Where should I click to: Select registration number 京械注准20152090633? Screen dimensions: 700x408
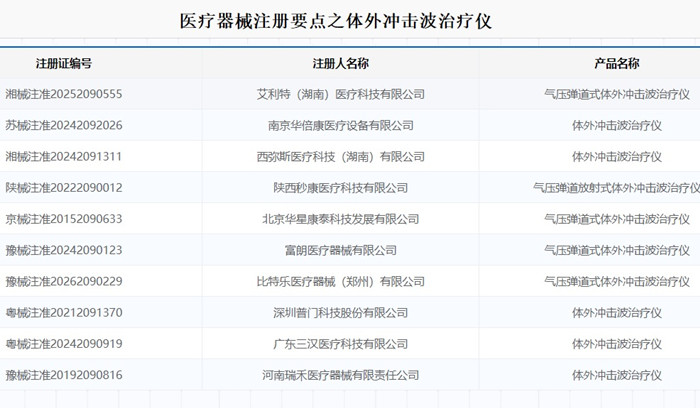pos(64,219)
